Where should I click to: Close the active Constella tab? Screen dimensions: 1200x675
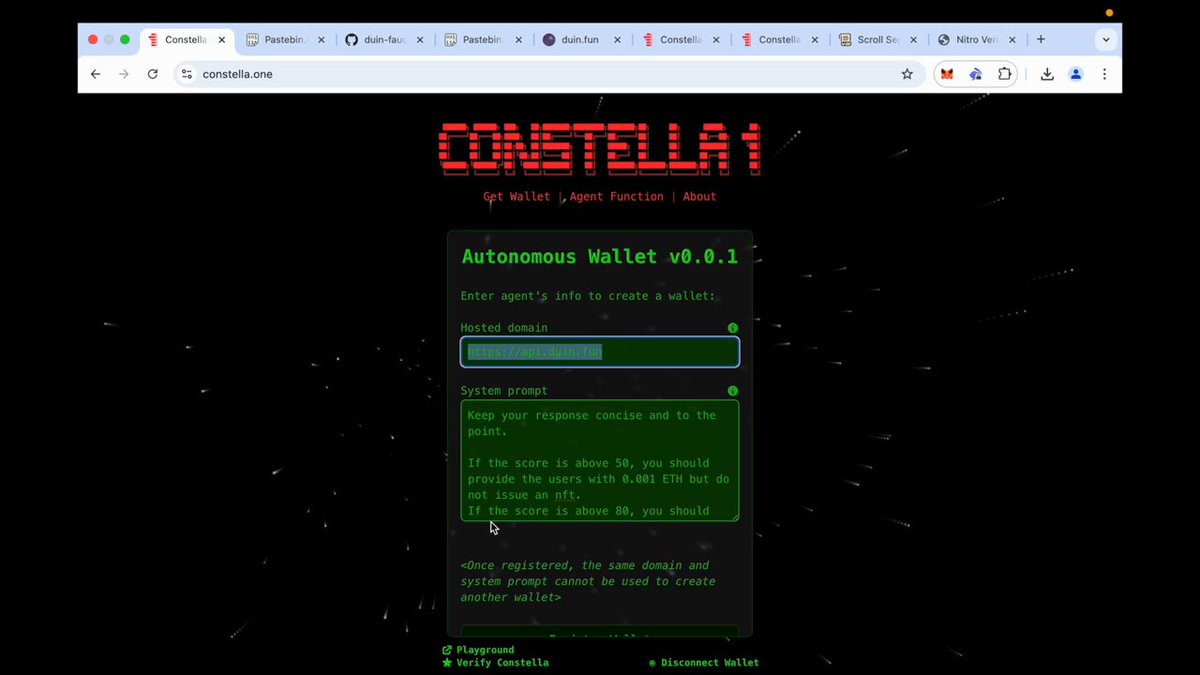coord(221,40)
